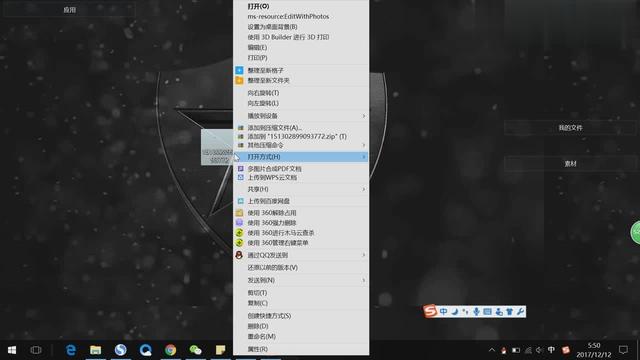
Task: Click the microphone voice input icon on the Sogou toolbar
Action: [476, 312]
